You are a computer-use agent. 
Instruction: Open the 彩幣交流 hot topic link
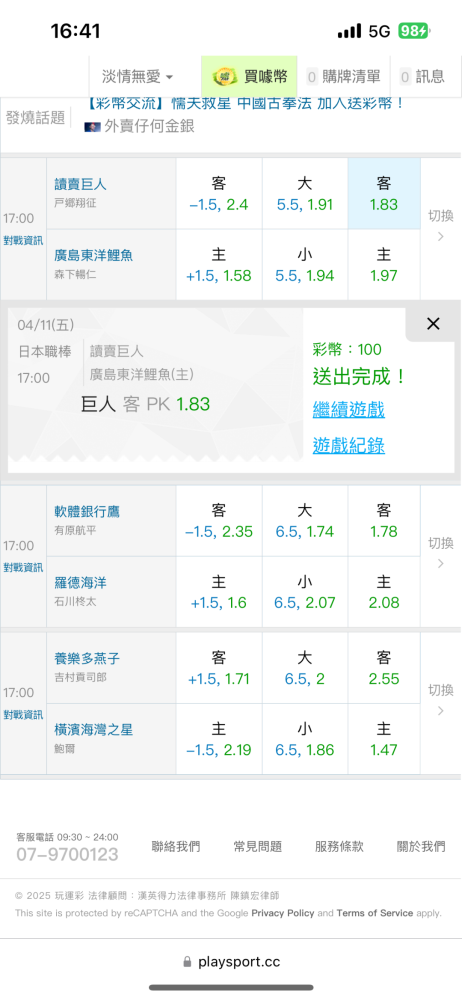tap(244, 103)
